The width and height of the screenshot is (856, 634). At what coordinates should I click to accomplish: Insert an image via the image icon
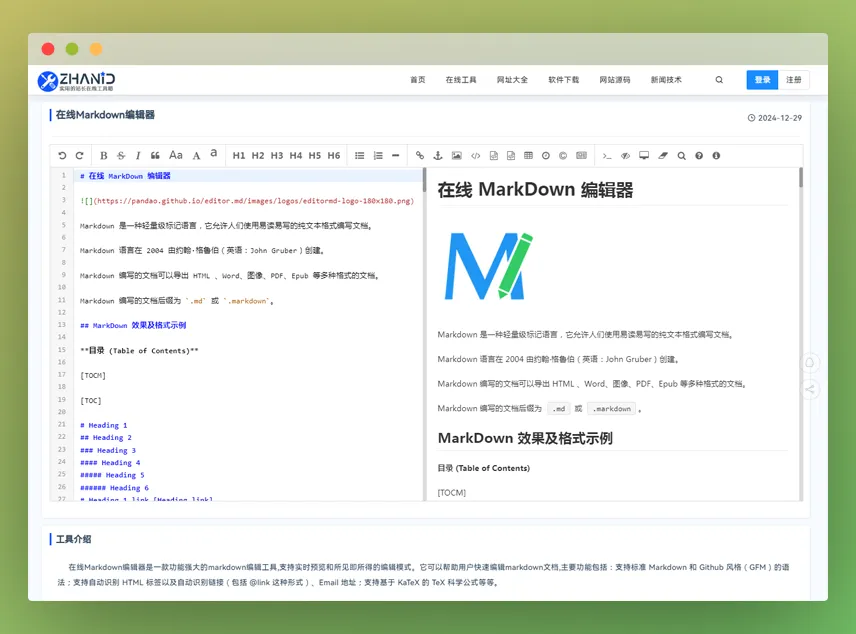coord(456,155)
